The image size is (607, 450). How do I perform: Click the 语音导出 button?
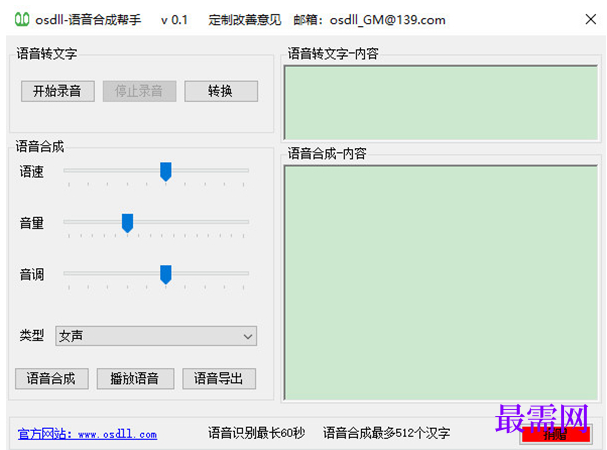tap(219, 378)
